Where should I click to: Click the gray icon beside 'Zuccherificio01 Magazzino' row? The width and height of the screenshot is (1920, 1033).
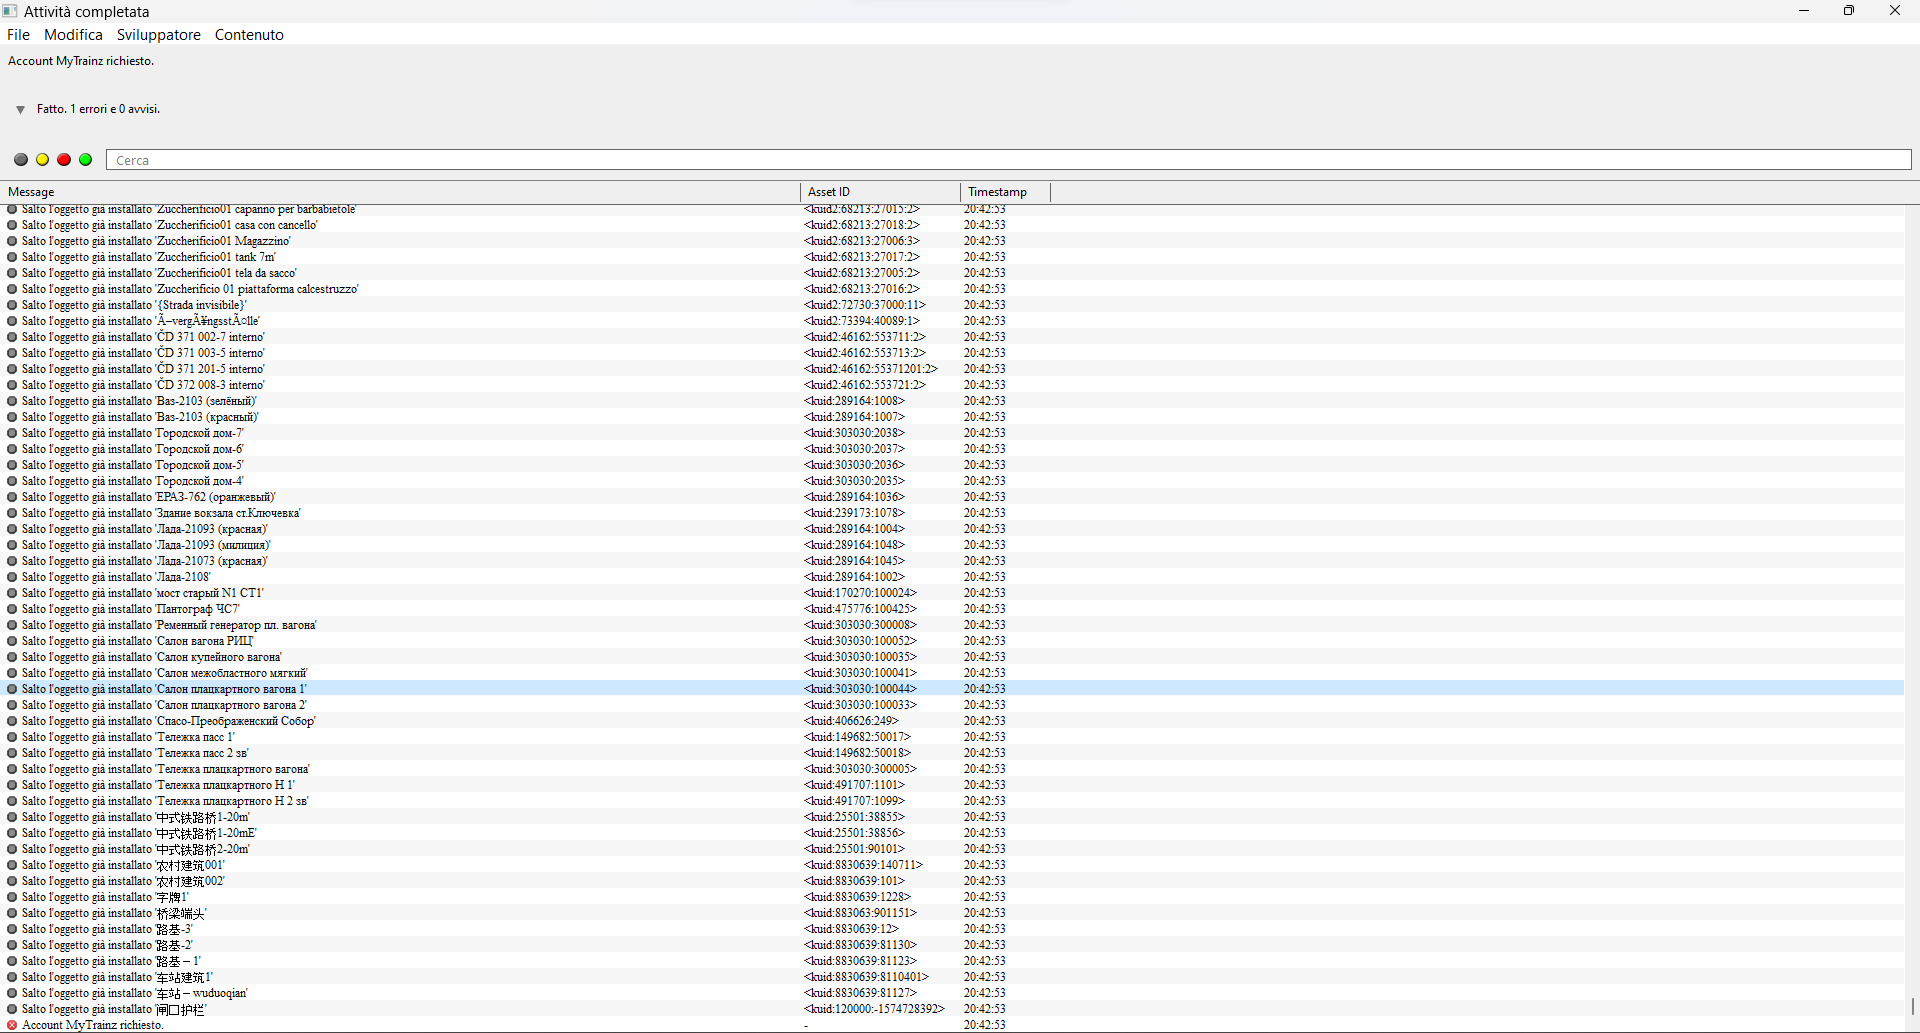coord(12,241)
